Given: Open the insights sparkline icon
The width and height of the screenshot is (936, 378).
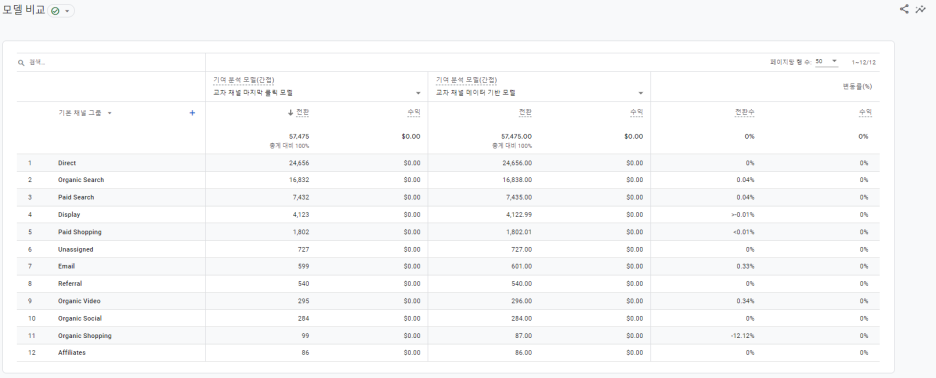Looking at the screenshot, I should (920, 9).
